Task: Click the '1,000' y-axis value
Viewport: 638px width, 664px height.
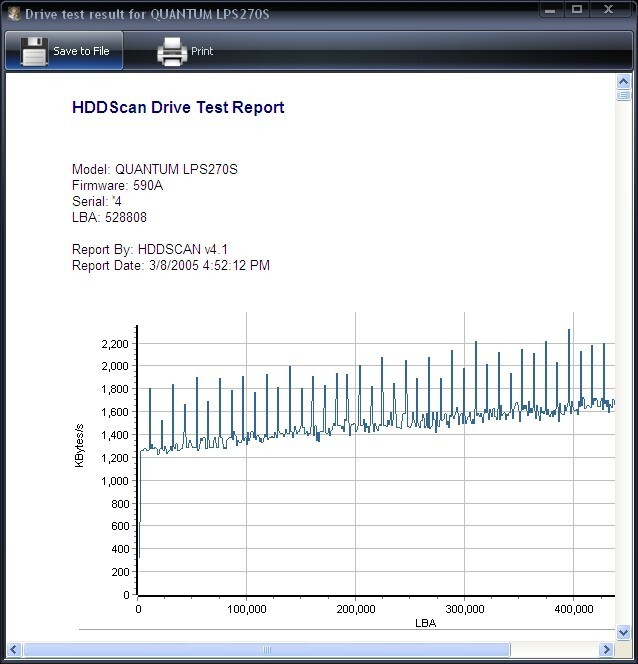Action: coord(115,481)
